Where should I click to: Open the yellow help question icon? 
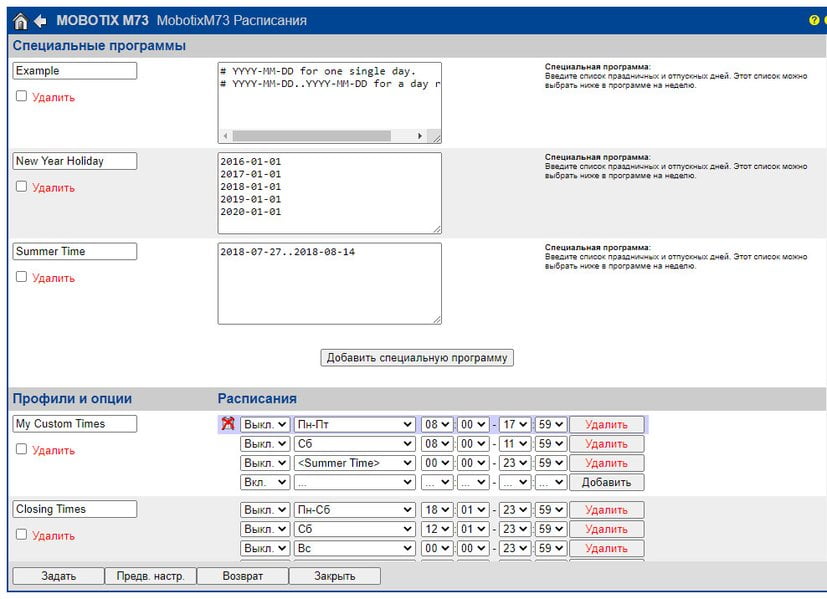[814, 20]
